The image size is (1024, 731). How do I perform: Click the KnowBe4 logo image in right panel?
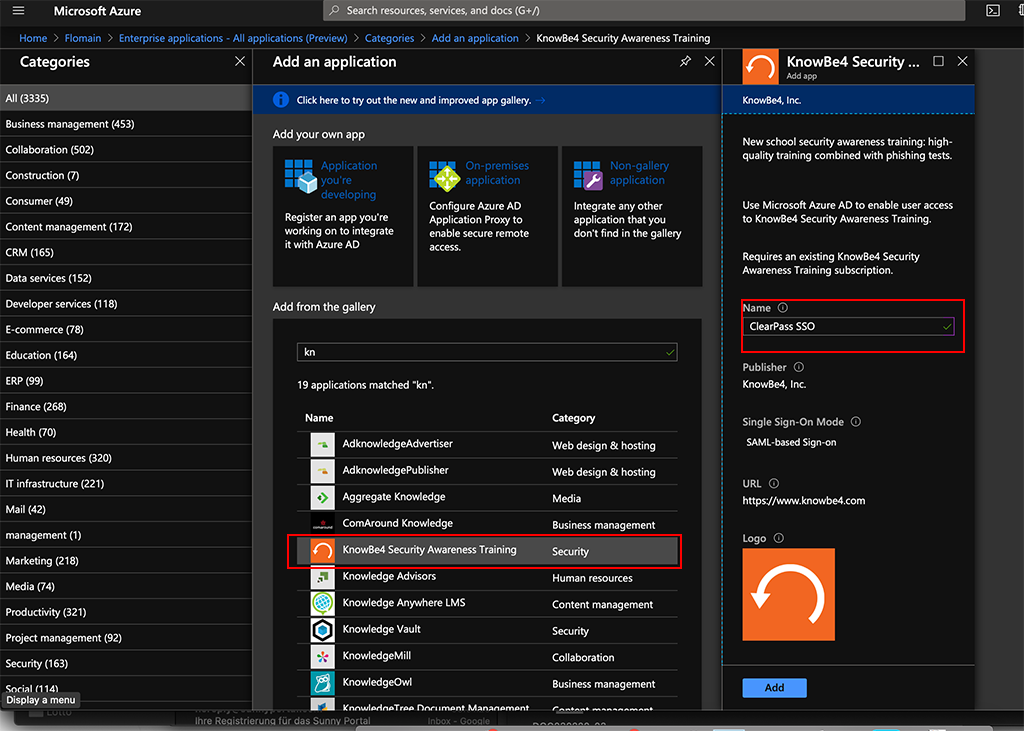pyautogui.click(x=788, y=594)
